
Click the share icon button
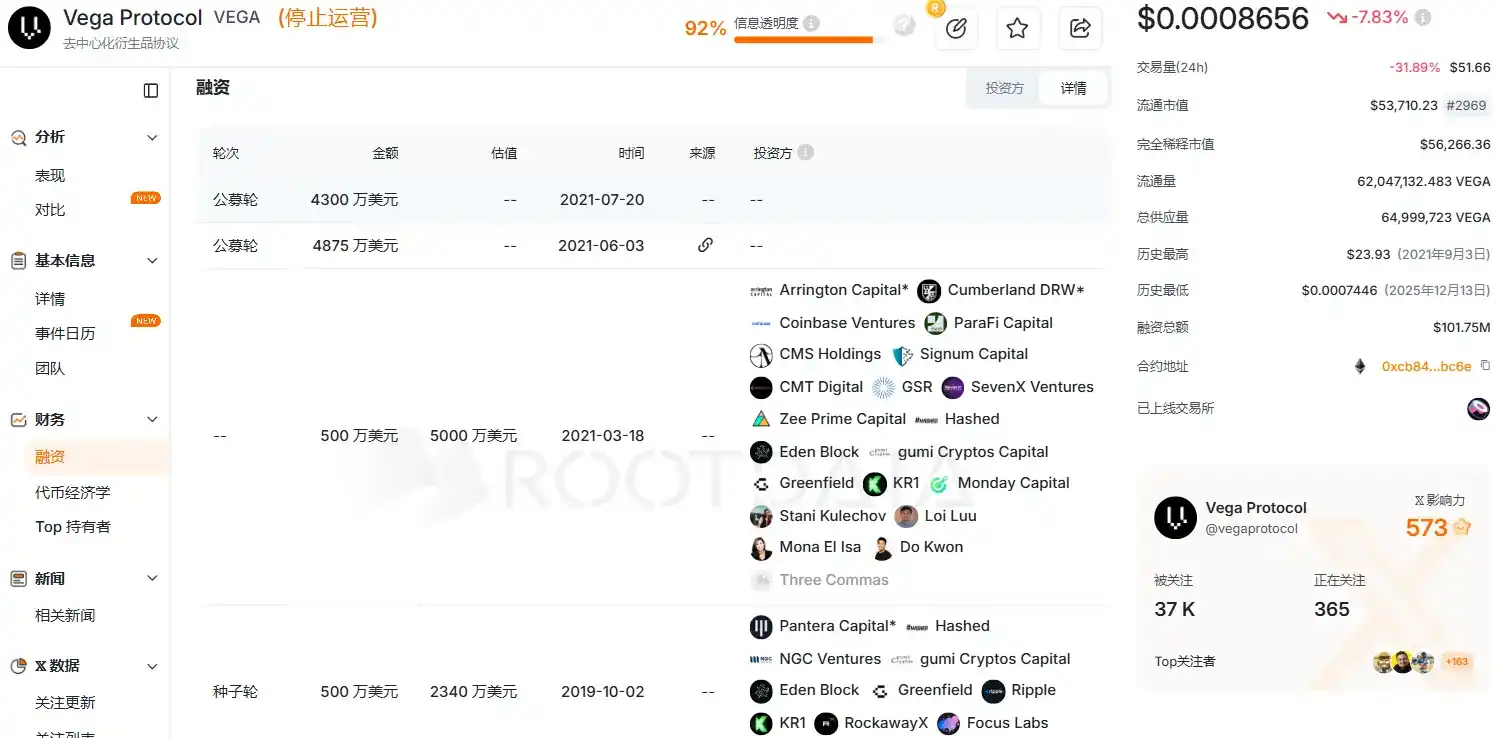coord(1080,29)
